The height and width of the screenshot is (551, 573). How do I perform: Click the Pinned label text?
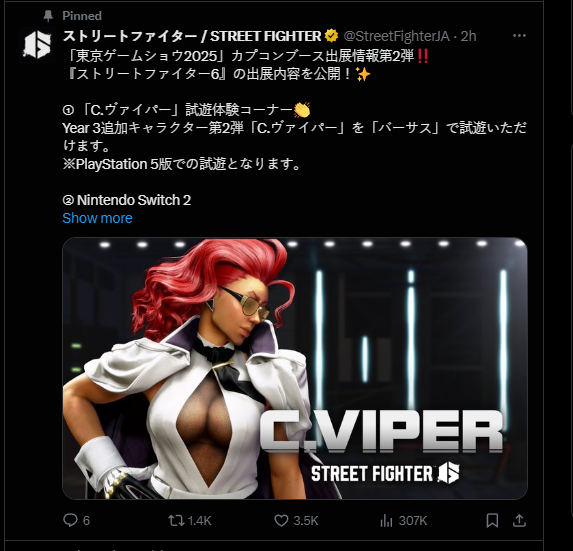tap(82, 16)
